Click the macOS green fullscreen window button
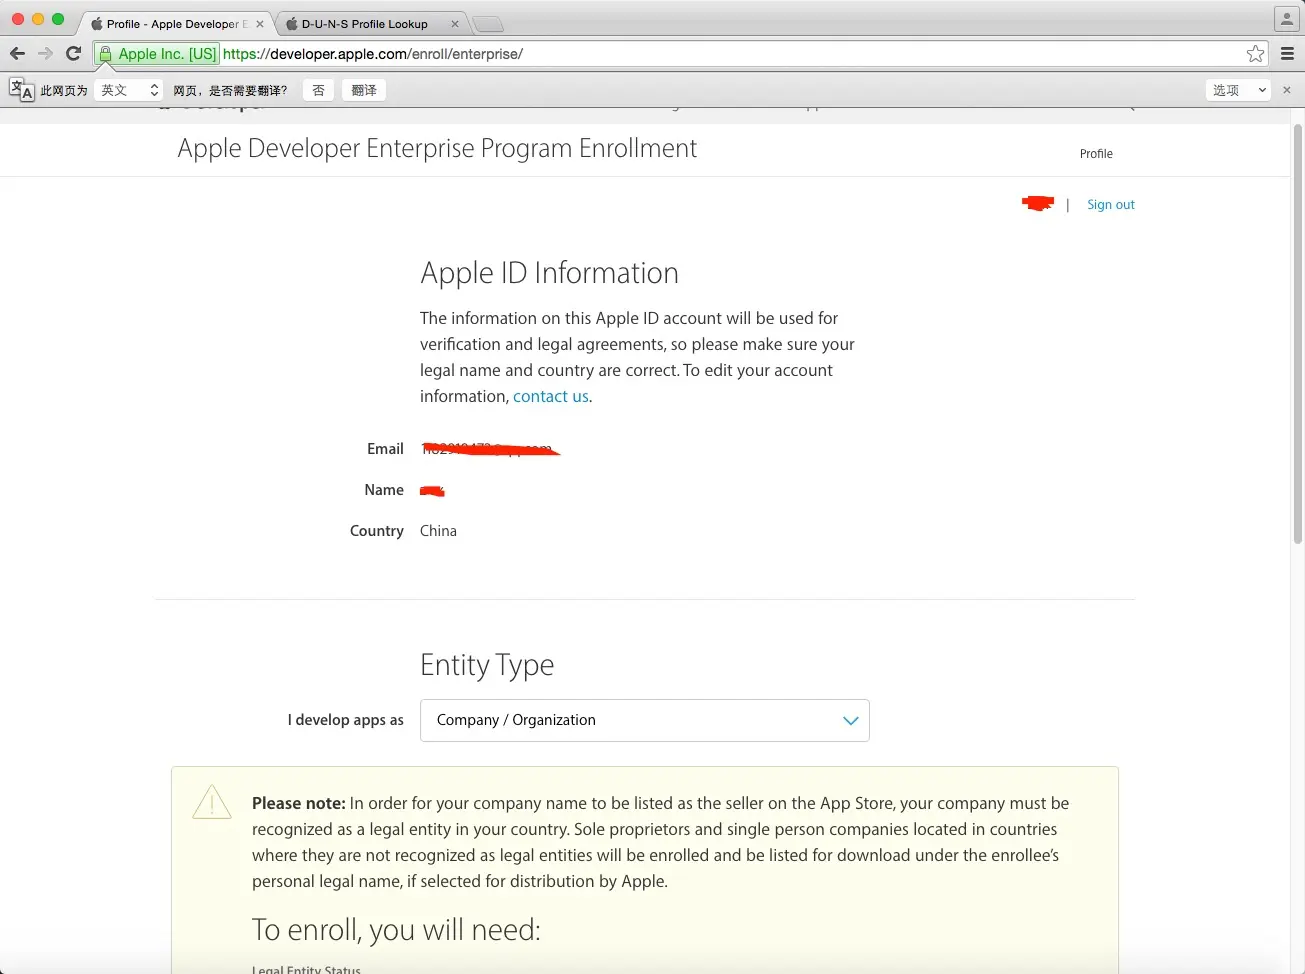This screenshot has width=1305, height=974. pyautogui.click(x=58, y=19)
